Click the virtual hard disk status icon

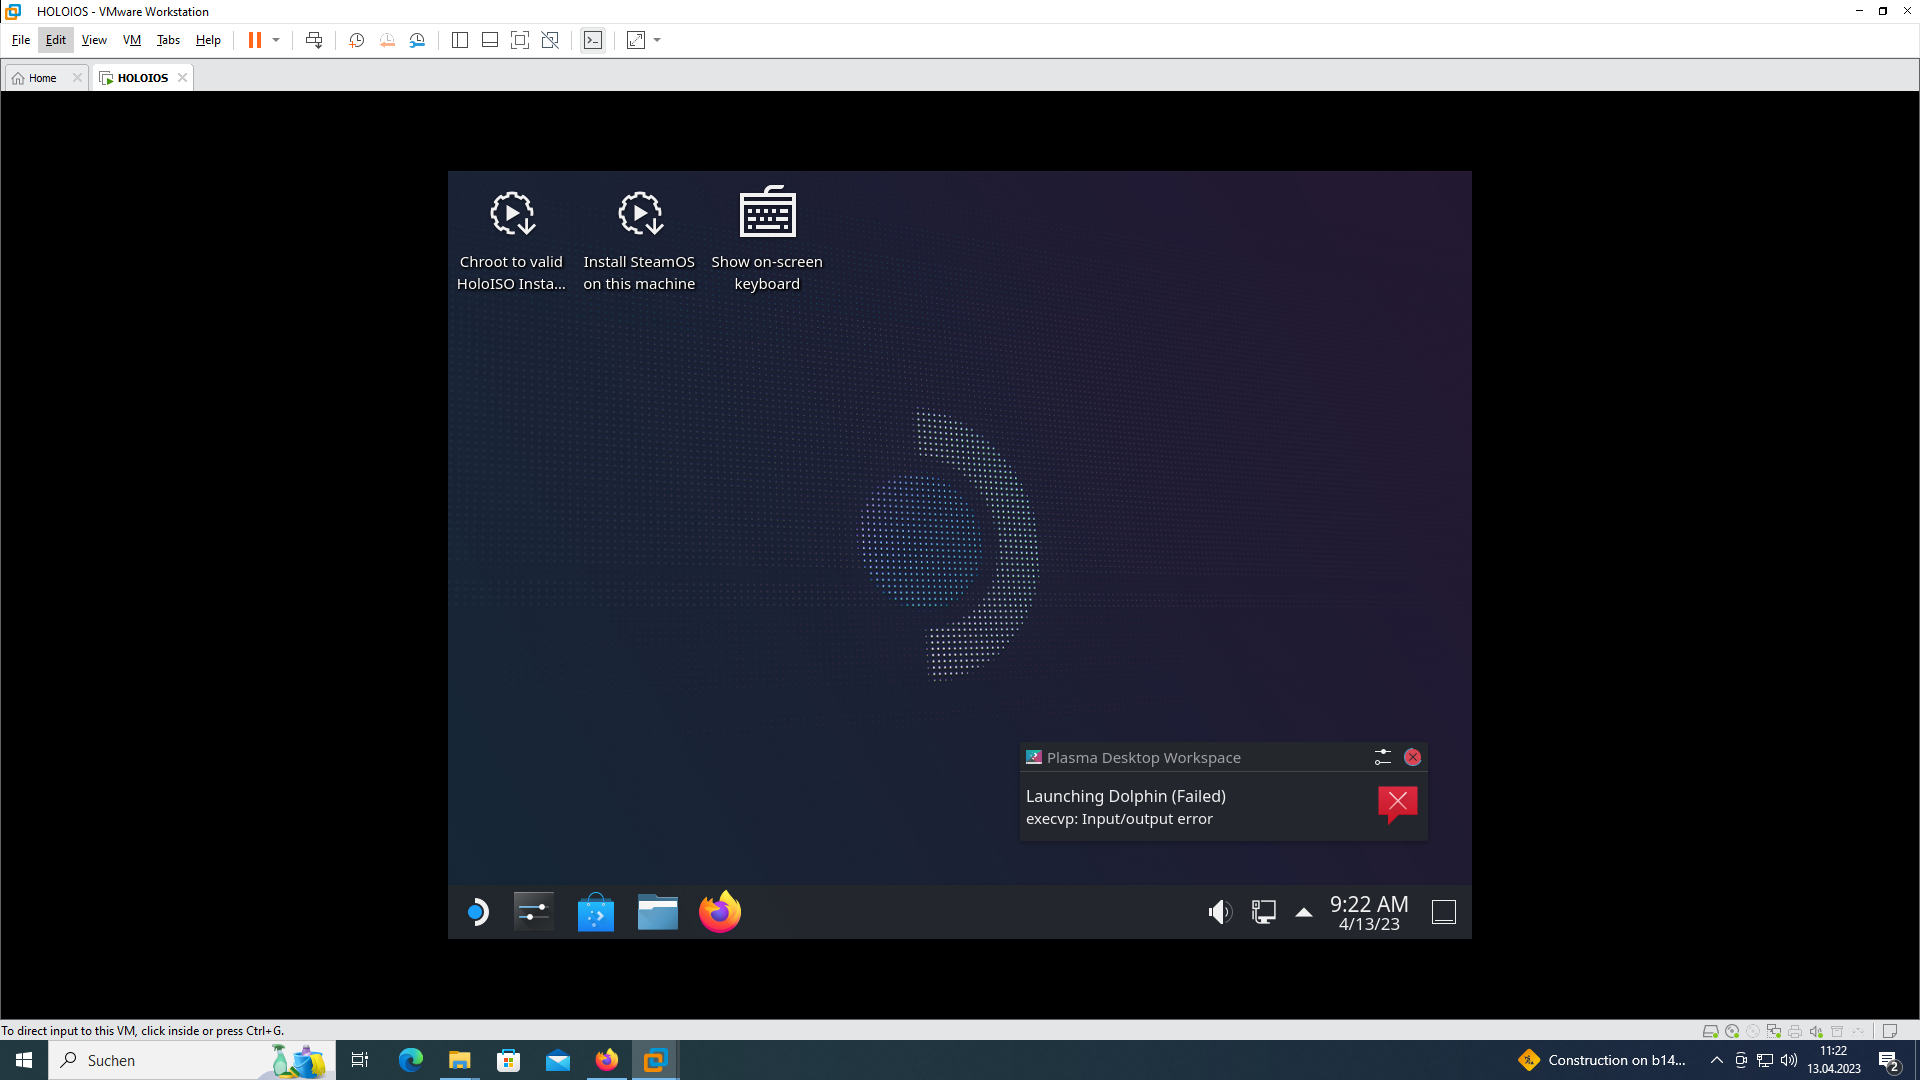1710,1030
